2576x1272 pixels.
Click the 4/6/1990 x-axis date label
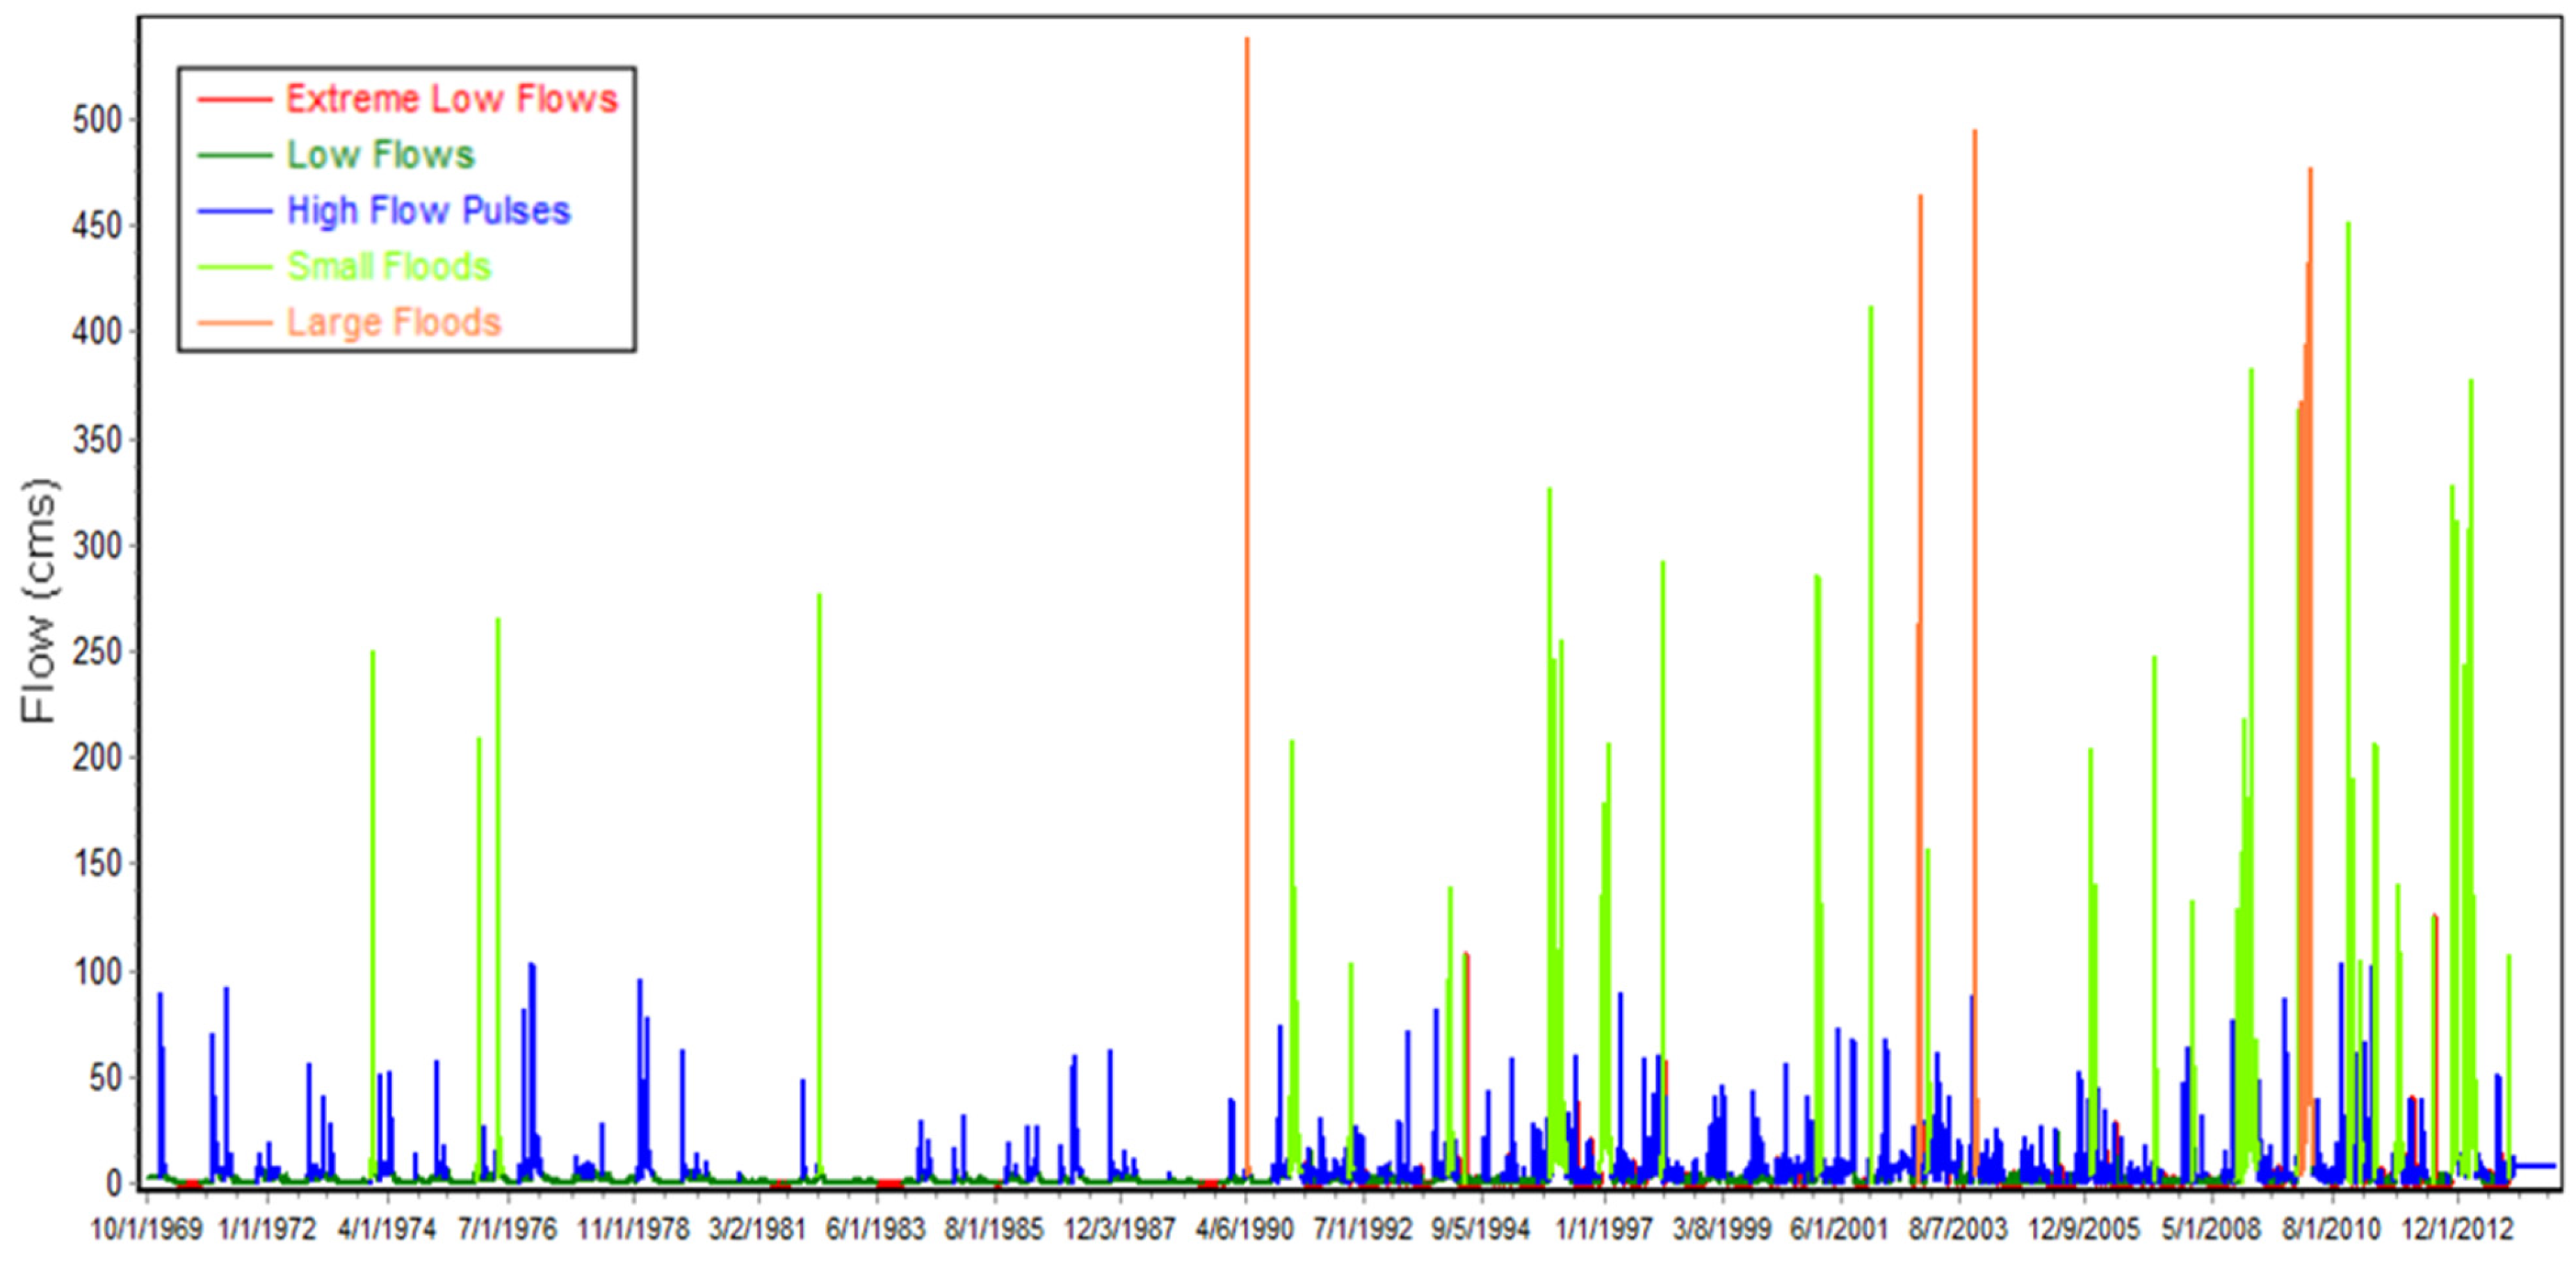1245,1229
